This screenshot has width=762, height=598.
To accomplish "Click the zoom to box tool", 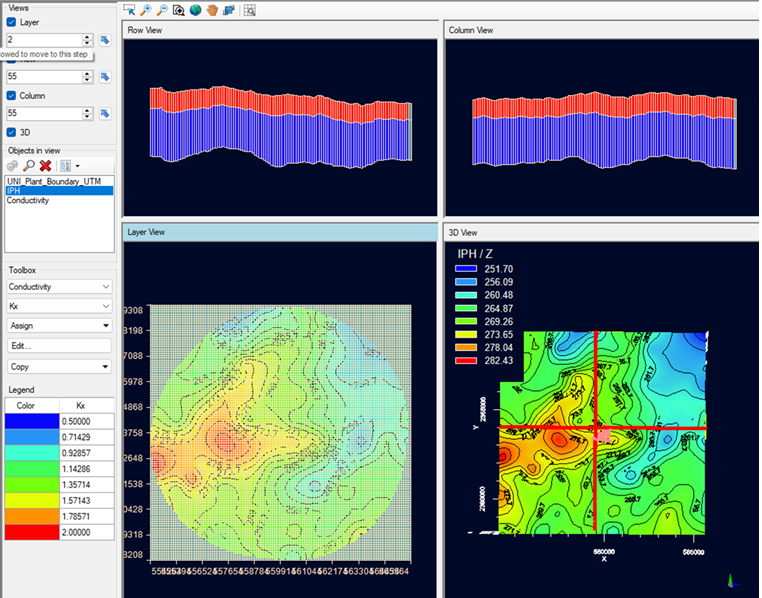I will (178, 10).
